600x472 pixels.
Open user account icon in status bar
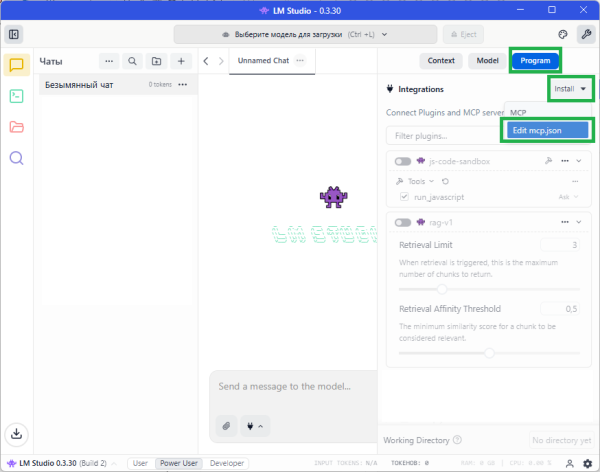pyautogui.click(x=569, y=463)
